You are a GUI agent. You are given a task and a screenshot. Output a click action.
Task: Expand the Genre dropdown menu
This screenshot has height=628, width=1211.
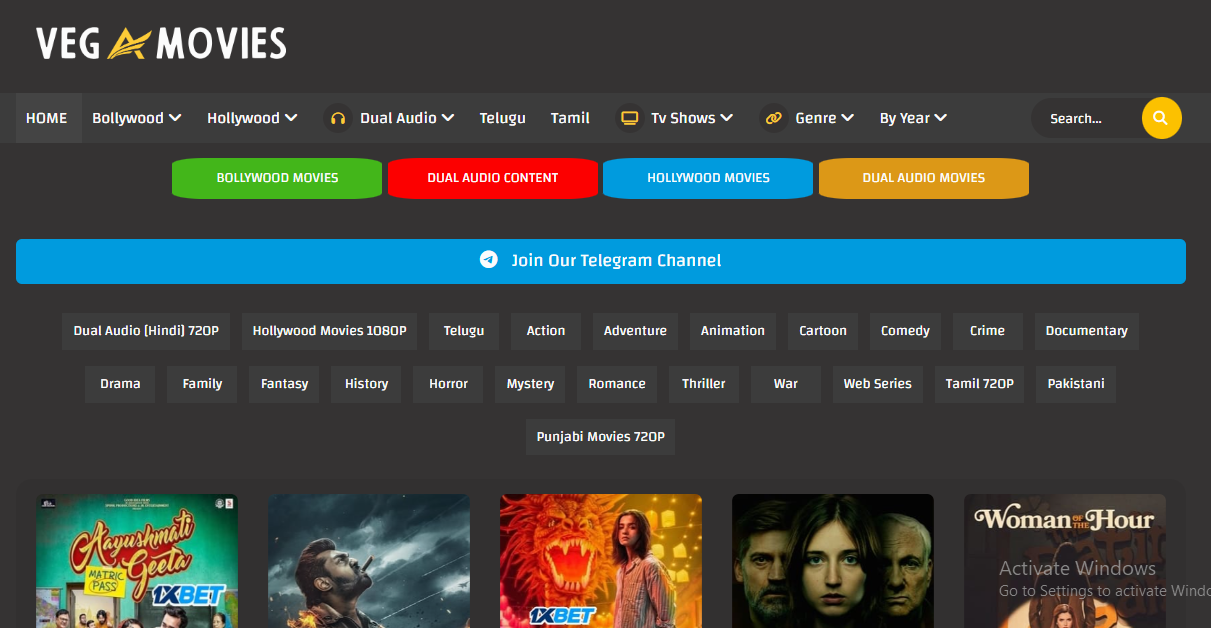click(x=824, y=118)
